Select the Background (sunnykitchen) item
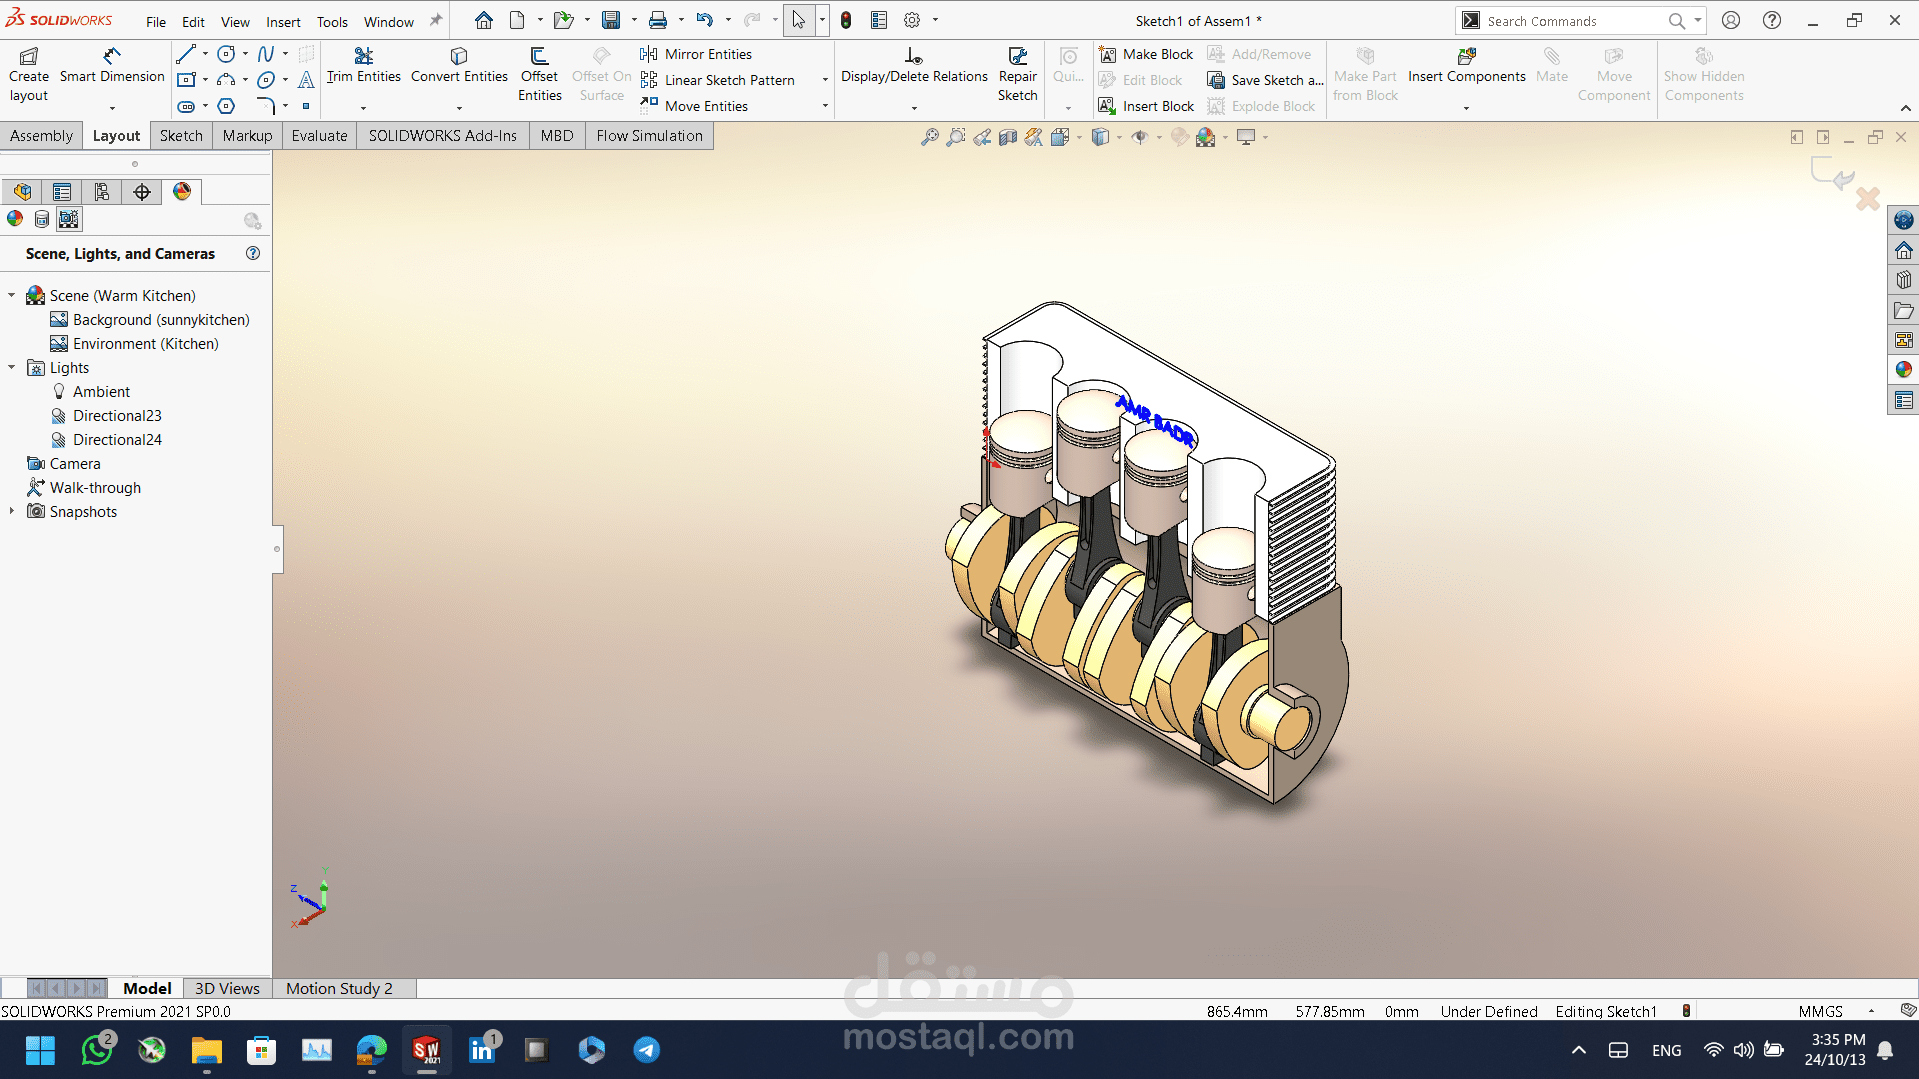The image size is (1919, 1079). coord(161,320)
